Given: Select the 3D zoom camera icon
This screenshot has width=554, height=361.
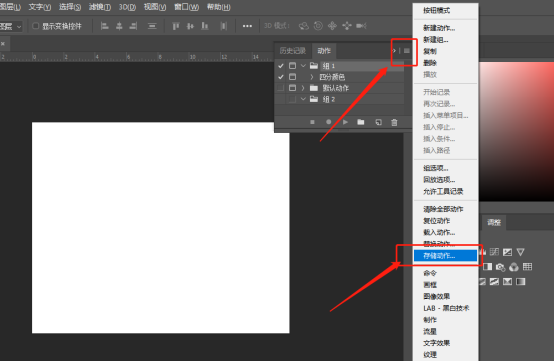Looking at the screenshot, I should [361, 26].
